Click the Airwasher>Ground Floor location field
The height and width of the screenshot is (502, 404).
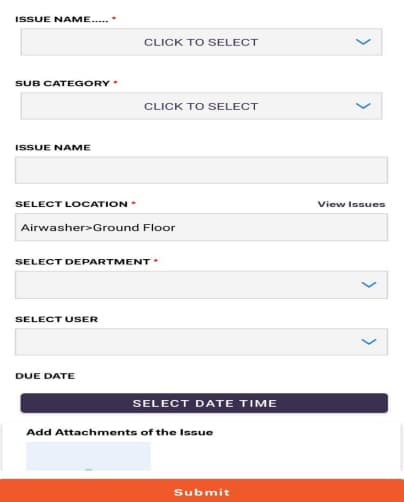201,227
